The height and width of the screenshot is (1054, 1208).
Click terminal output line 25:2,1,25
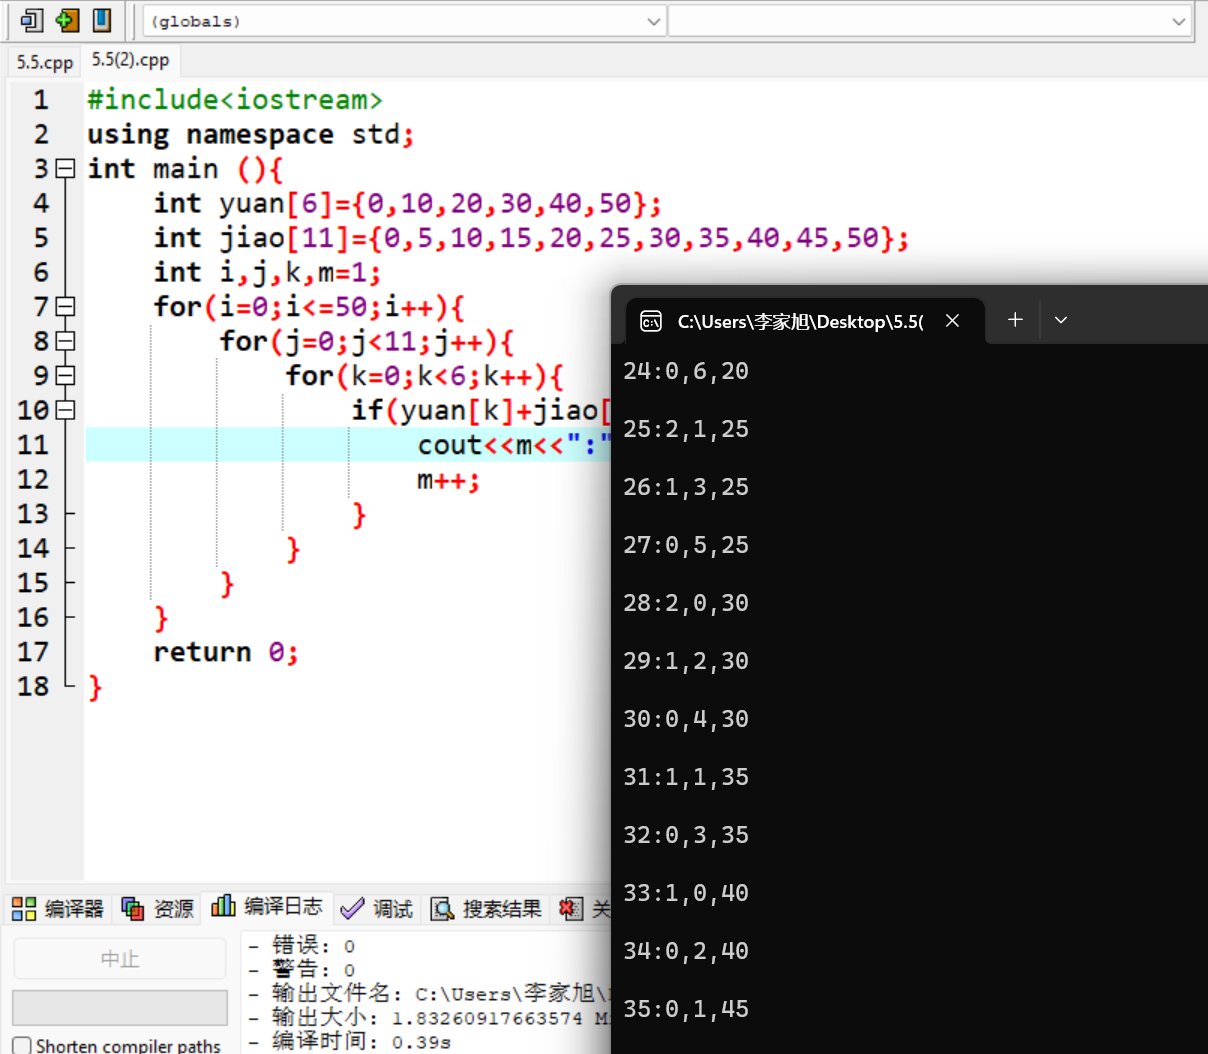686,429
